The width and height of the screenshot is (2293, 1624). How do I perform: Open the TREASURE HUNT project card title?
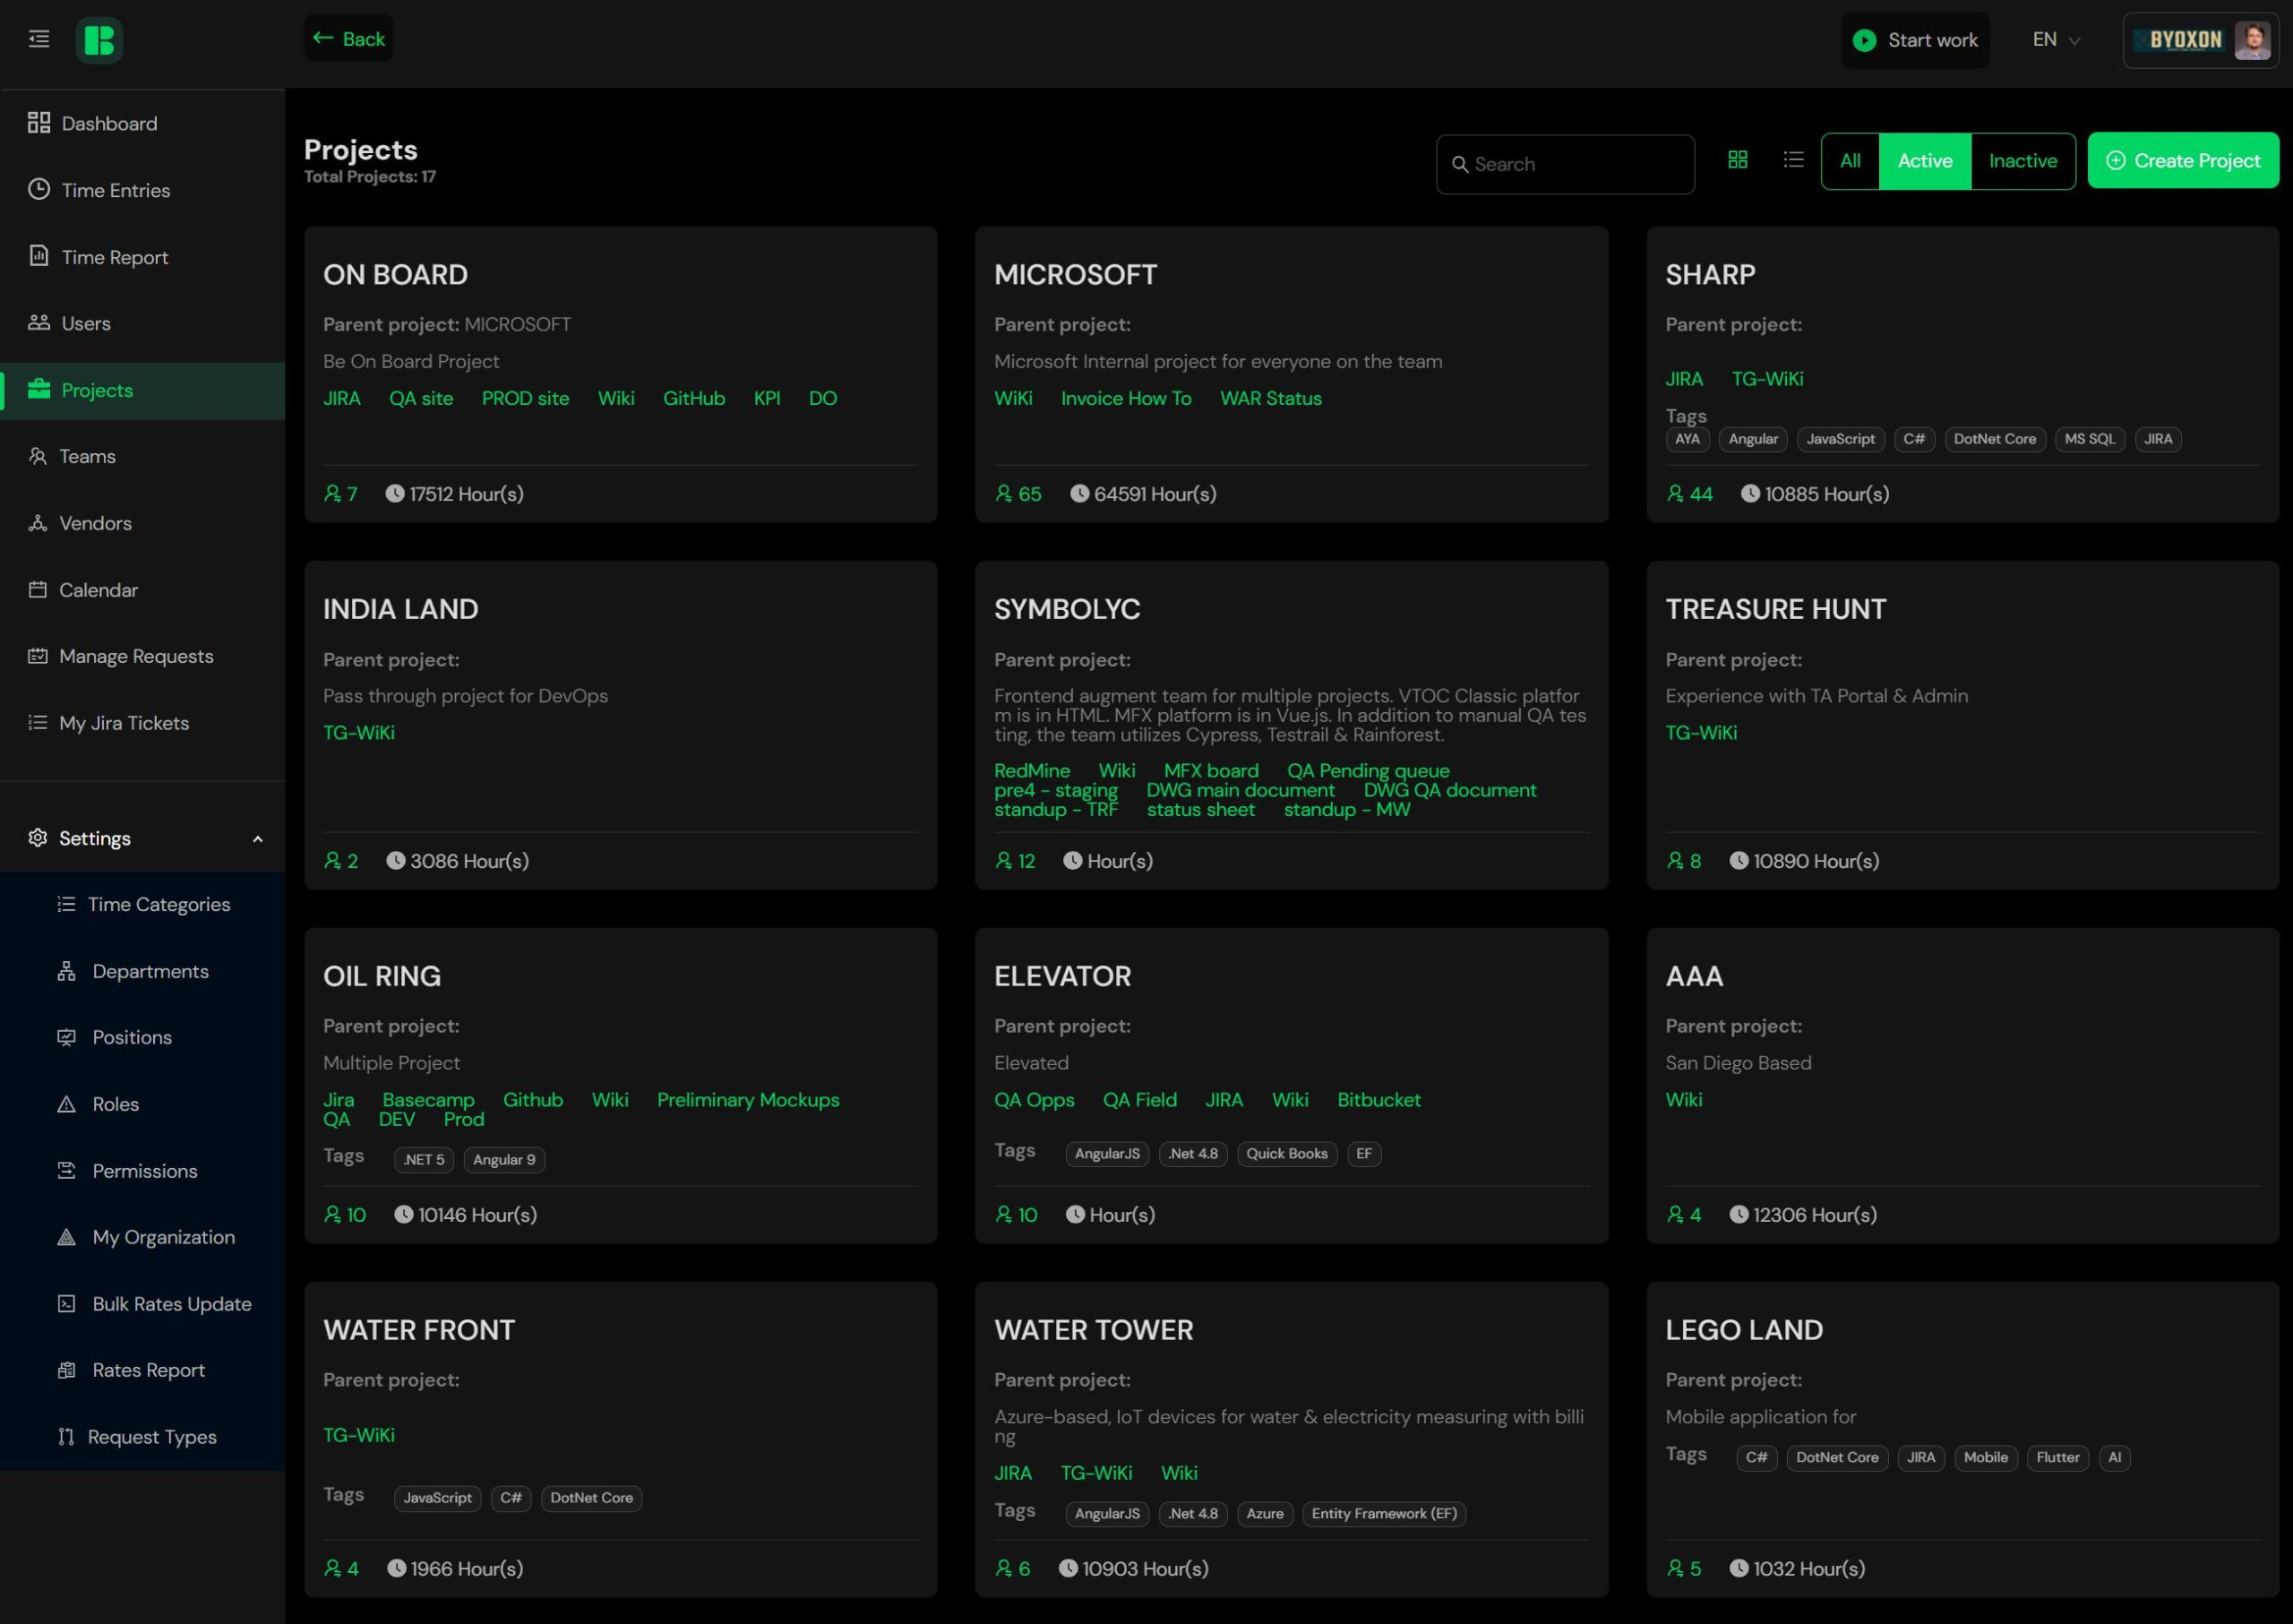coord(1776,609)
